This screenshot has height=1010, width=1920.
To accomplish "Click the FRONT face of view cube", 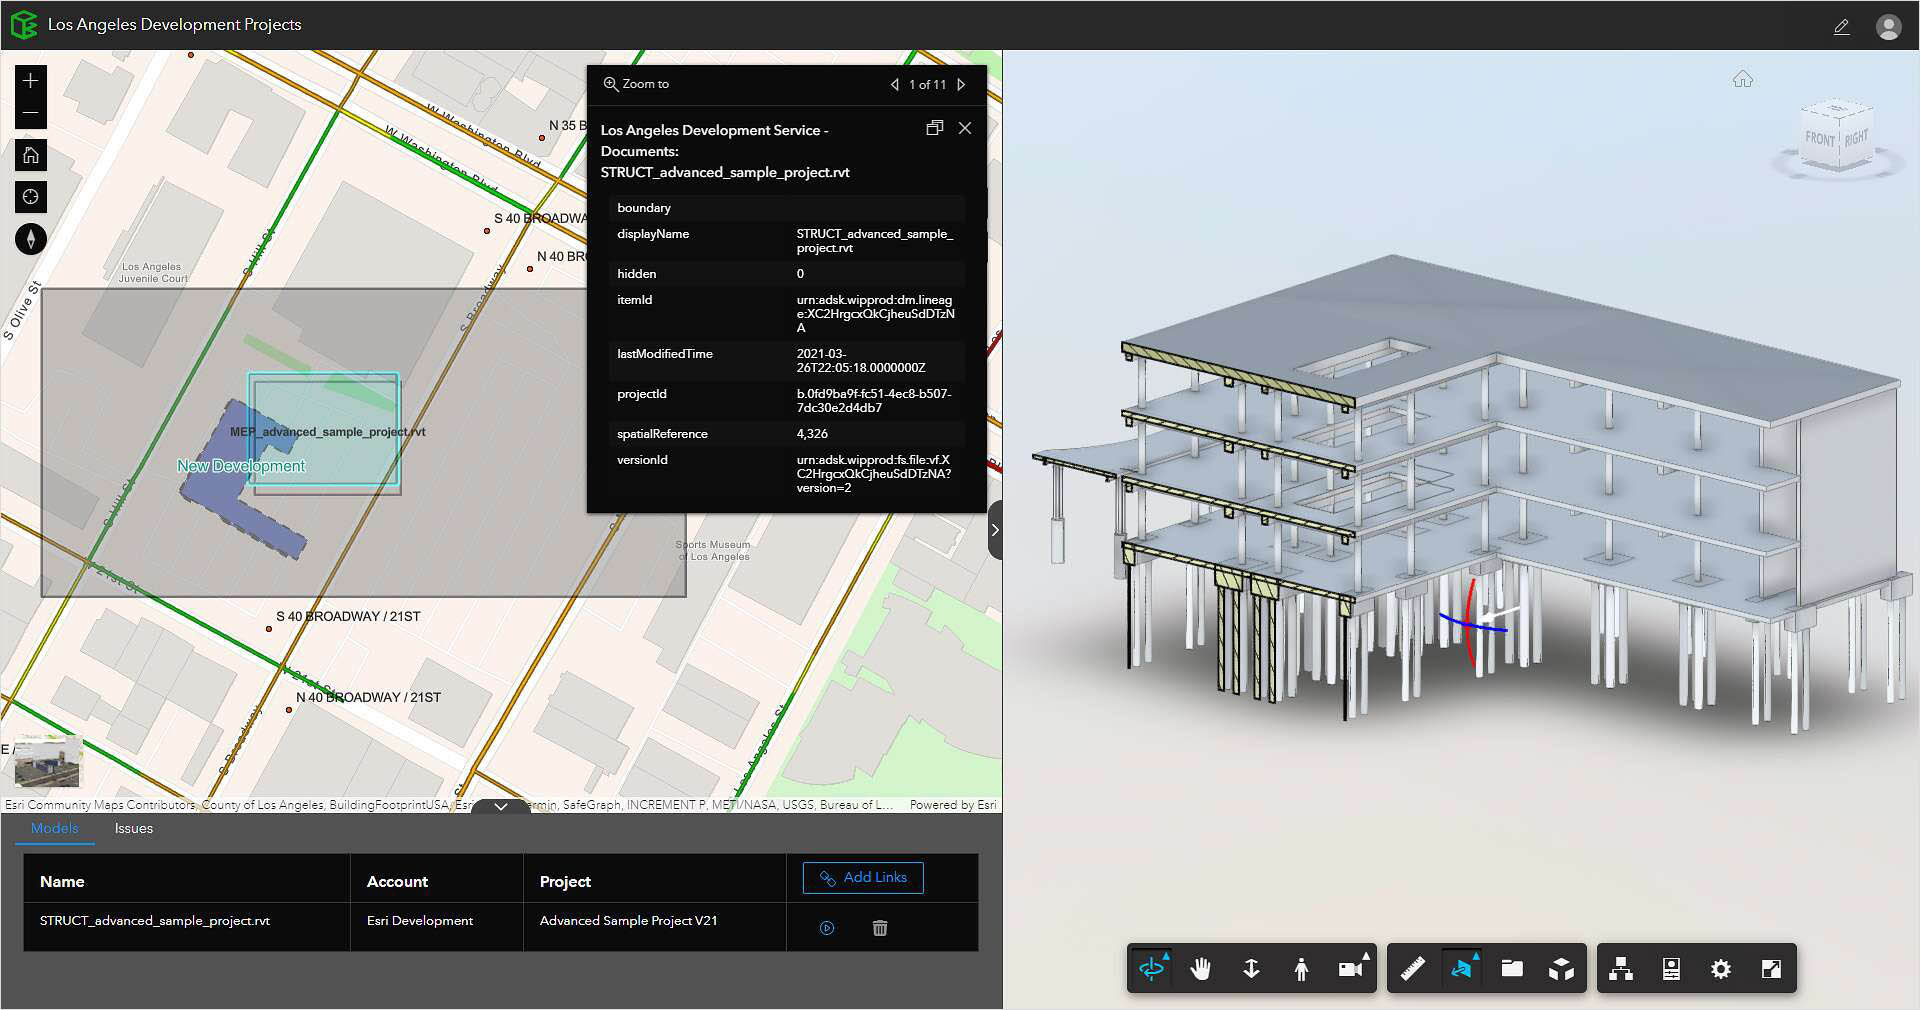I will pos(1819,140).
